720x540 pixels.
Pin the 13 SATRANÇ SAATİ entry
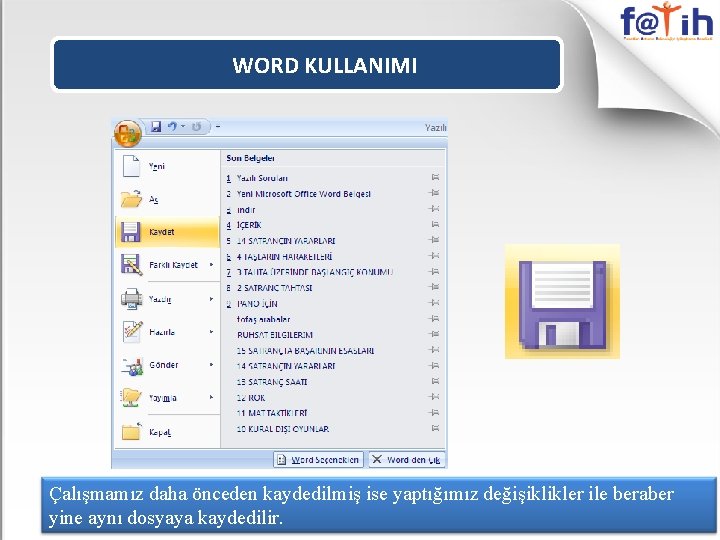[x=434, y=381]
